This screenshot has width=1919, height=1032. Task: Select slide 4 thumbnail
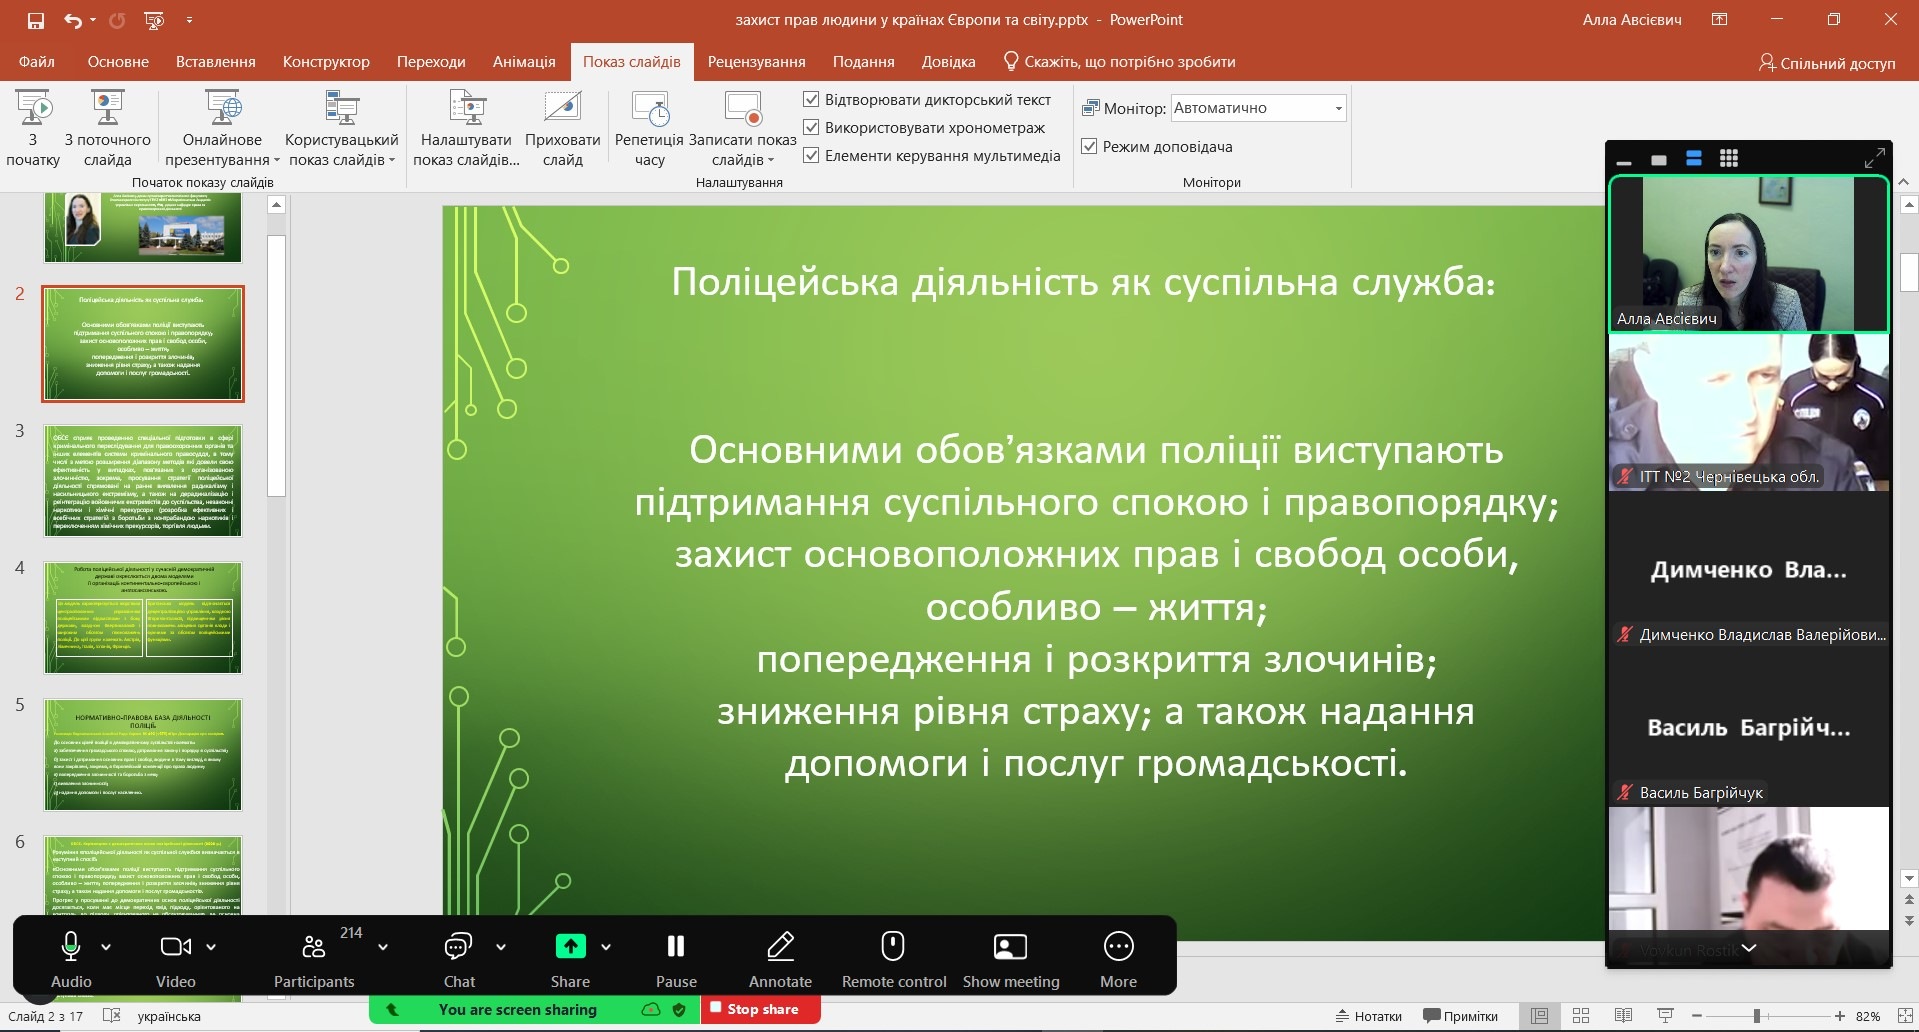[x=143, y=617]
